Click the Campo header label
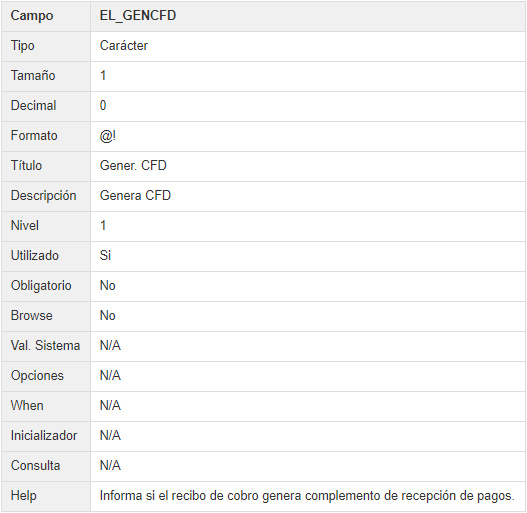The width and height of the screenshot is (527, 513). tap(32, 16)
